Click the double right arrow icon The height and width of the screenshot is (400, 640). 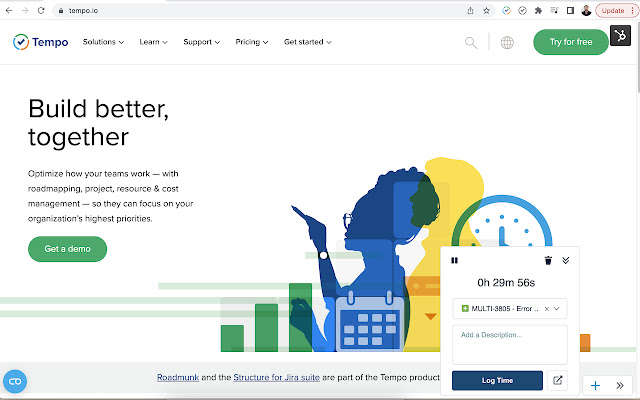click(x=620, y=385)
